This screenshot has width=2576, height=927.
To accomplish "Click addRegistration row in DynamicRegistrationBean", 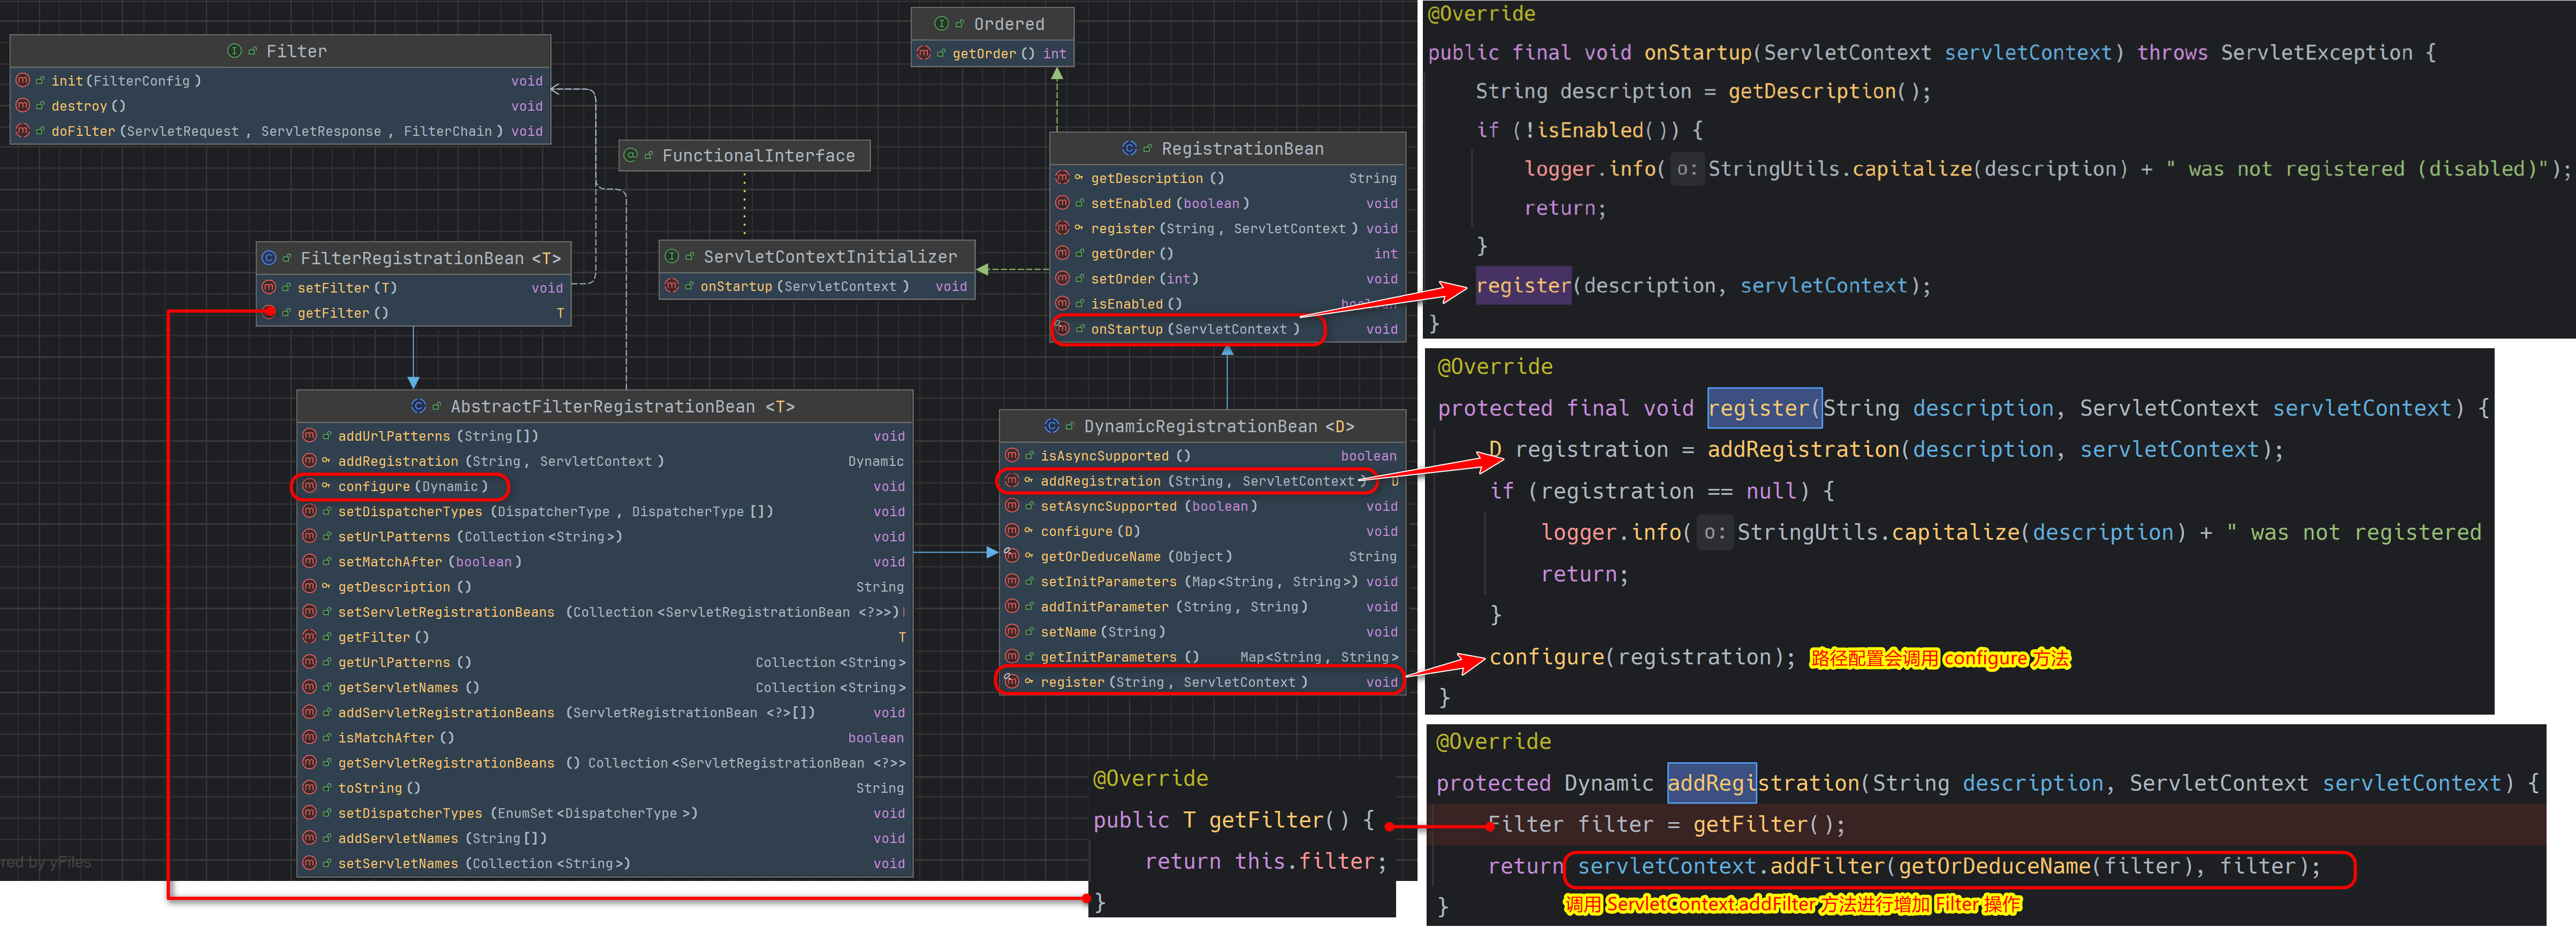I will 1203,481.
